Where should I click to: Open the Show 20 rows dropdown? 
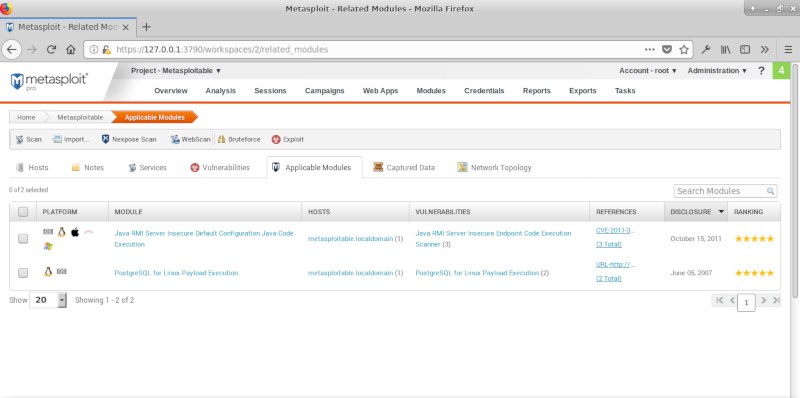[x=48, y=300]
